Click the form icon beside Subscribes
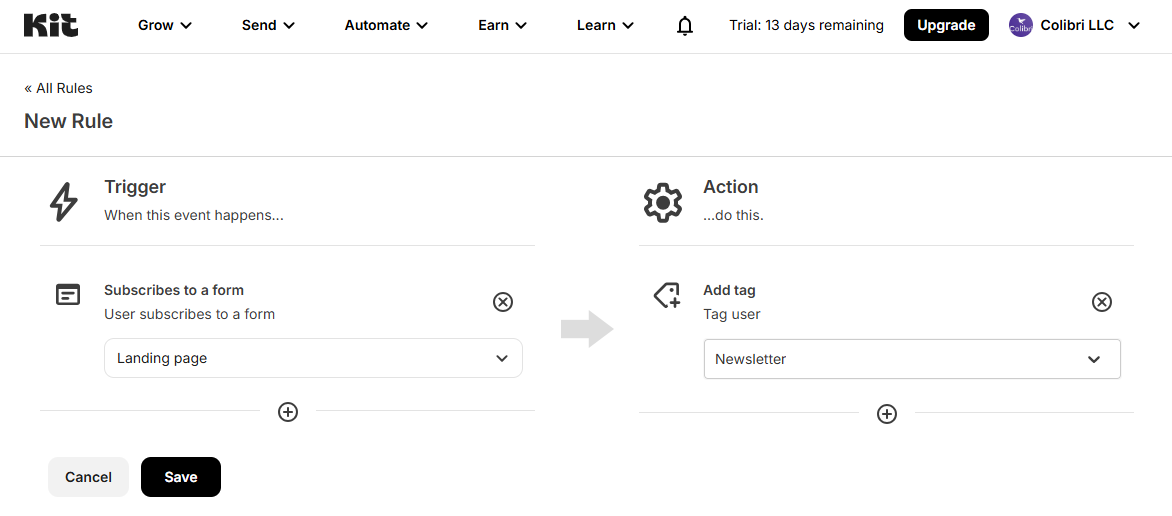1172x516 pixels. [x=68, y=295]
